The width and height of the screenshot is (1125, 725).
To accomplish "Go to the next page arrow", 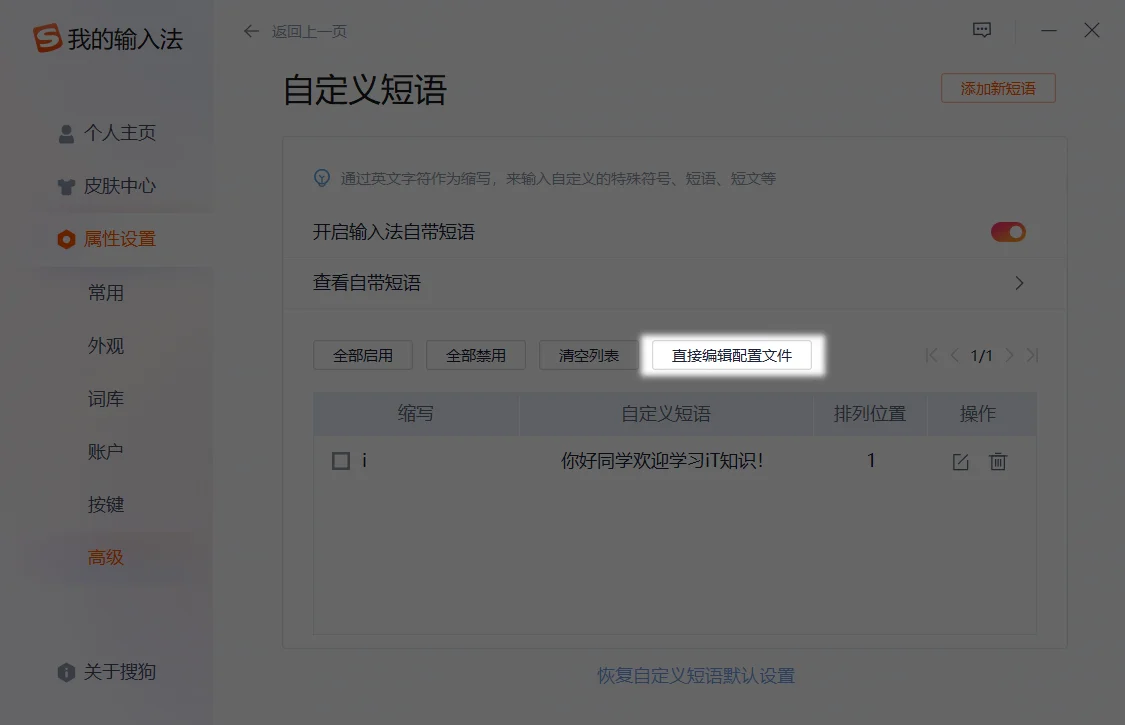I will pos(1009,355).
